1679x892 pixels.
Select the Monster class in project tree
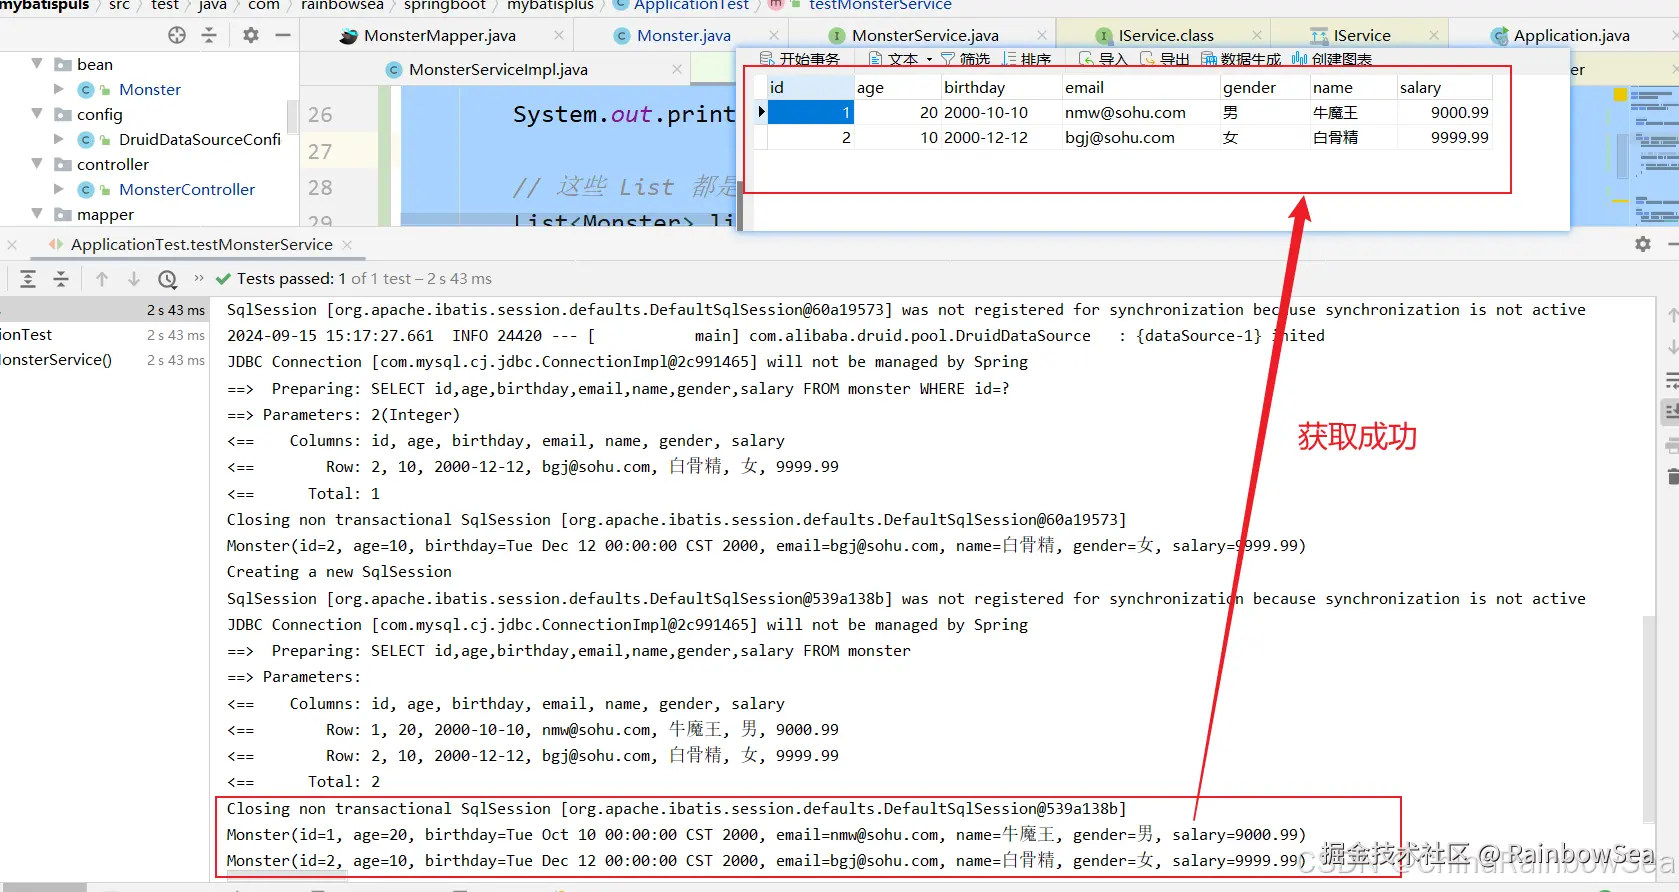click(150, 90)
